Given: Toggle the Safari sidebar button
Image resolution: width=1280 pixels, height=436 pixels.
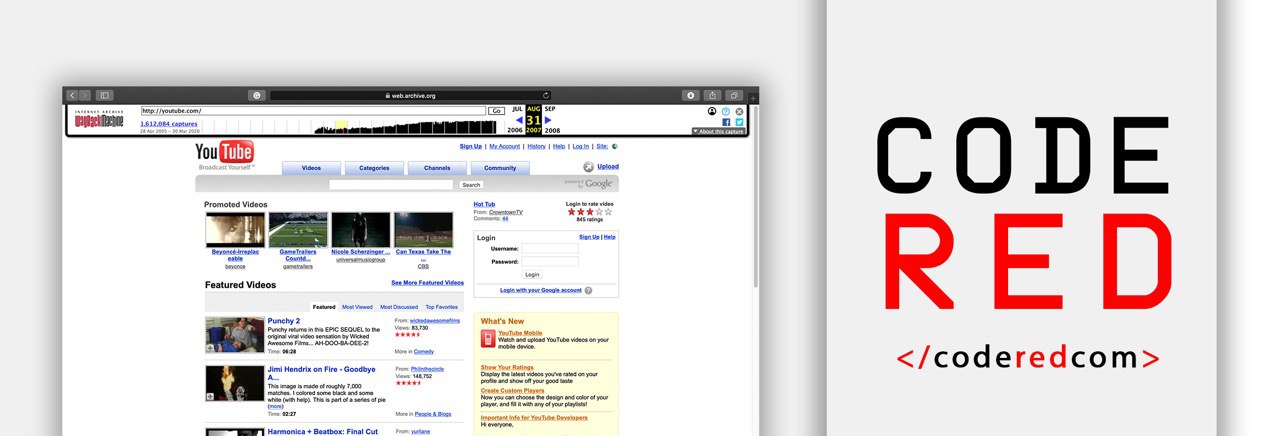Looking at the screenshot, I should point(104,95).
